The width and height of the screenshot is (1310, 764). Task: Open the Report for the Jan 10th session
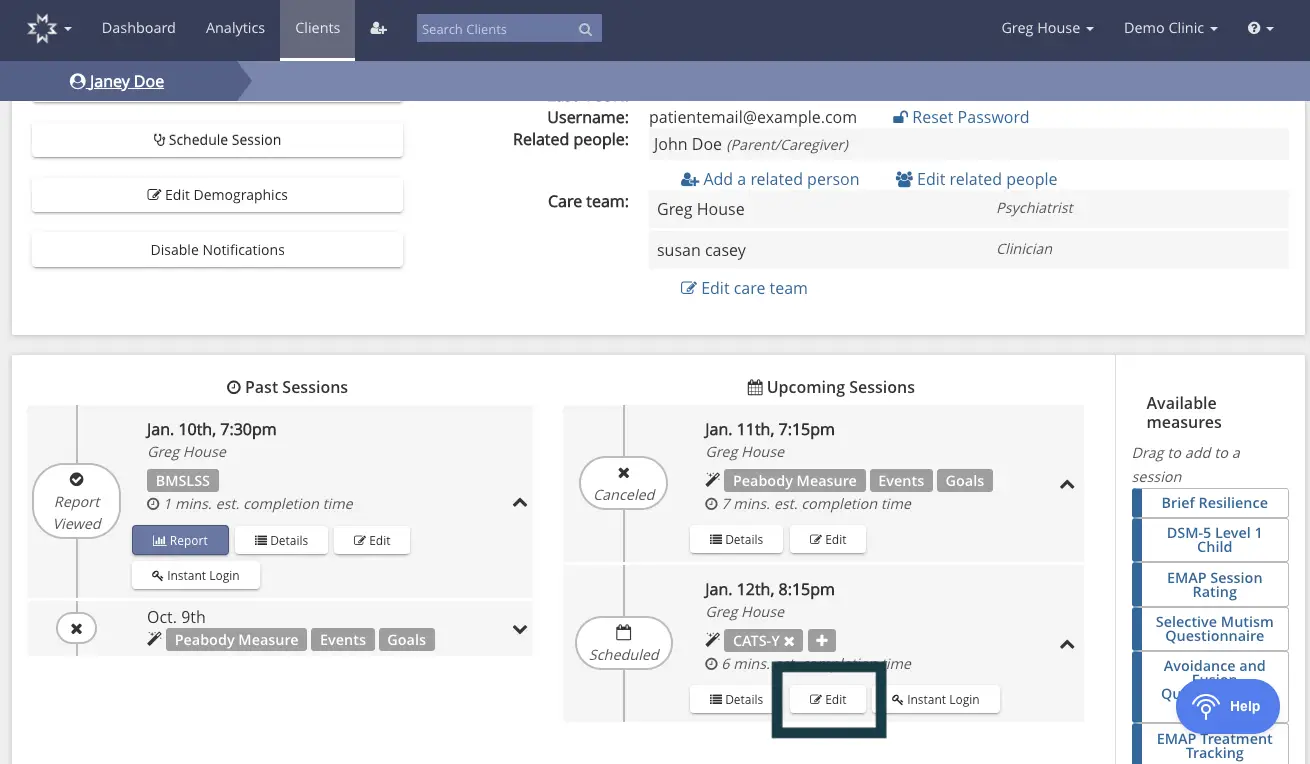[x=180, y=540]
